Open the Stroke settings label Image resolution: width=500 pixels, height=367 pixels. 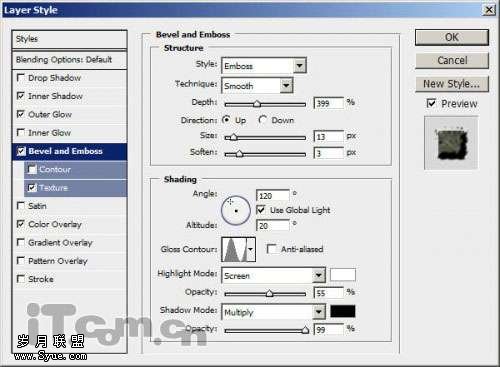(41, 279)
